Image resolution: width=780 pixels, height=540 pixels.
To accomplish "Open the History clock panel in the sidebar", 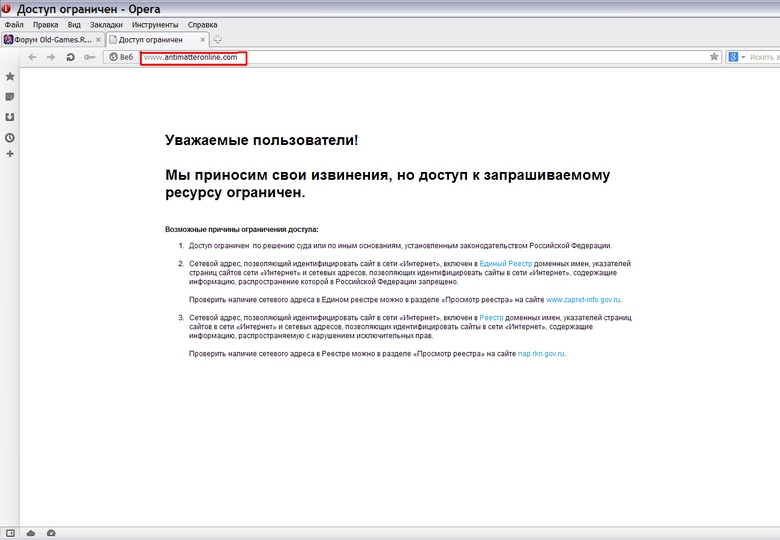I will [x=10, y=138].
